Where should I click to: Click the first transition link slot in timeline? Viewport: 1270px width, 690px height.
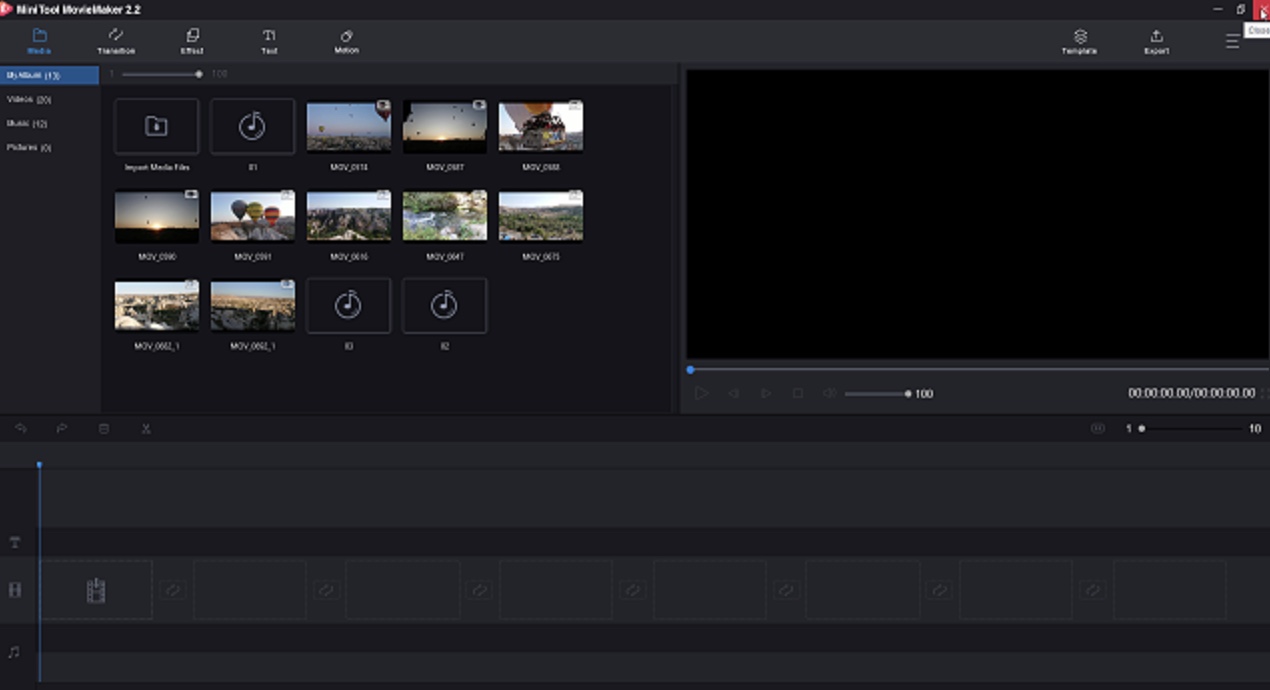[173, 590]
